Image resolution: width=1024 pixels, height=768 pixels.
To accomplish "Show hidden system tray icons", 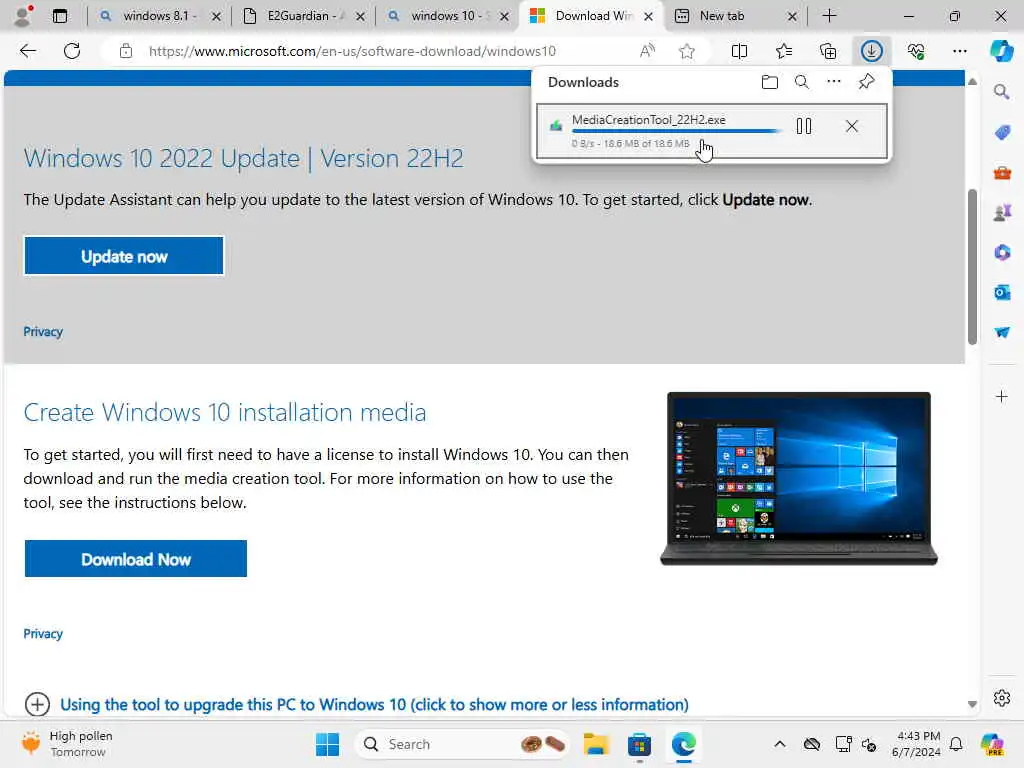I will click(x=780, y=744).
